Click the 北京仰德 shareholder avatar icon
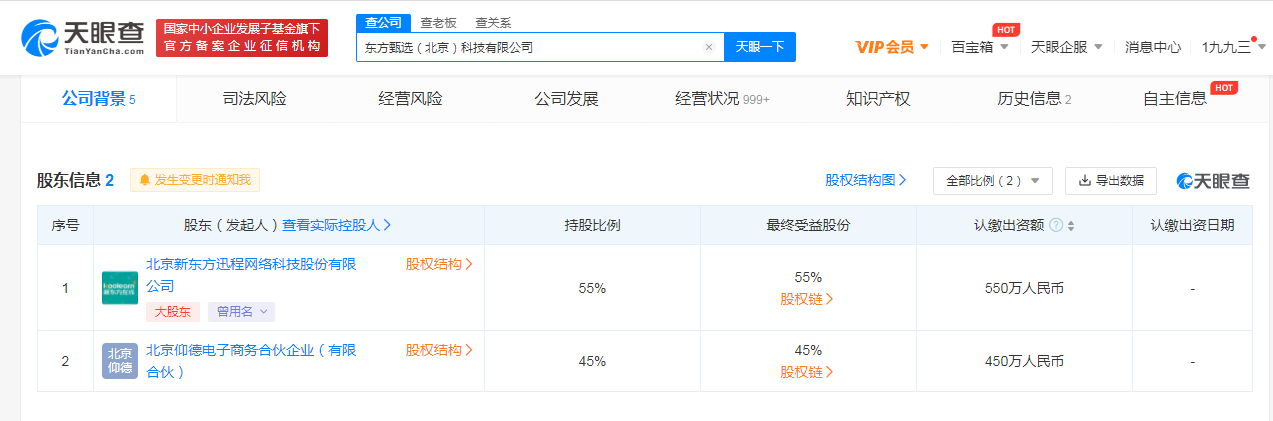 [120, 360]
